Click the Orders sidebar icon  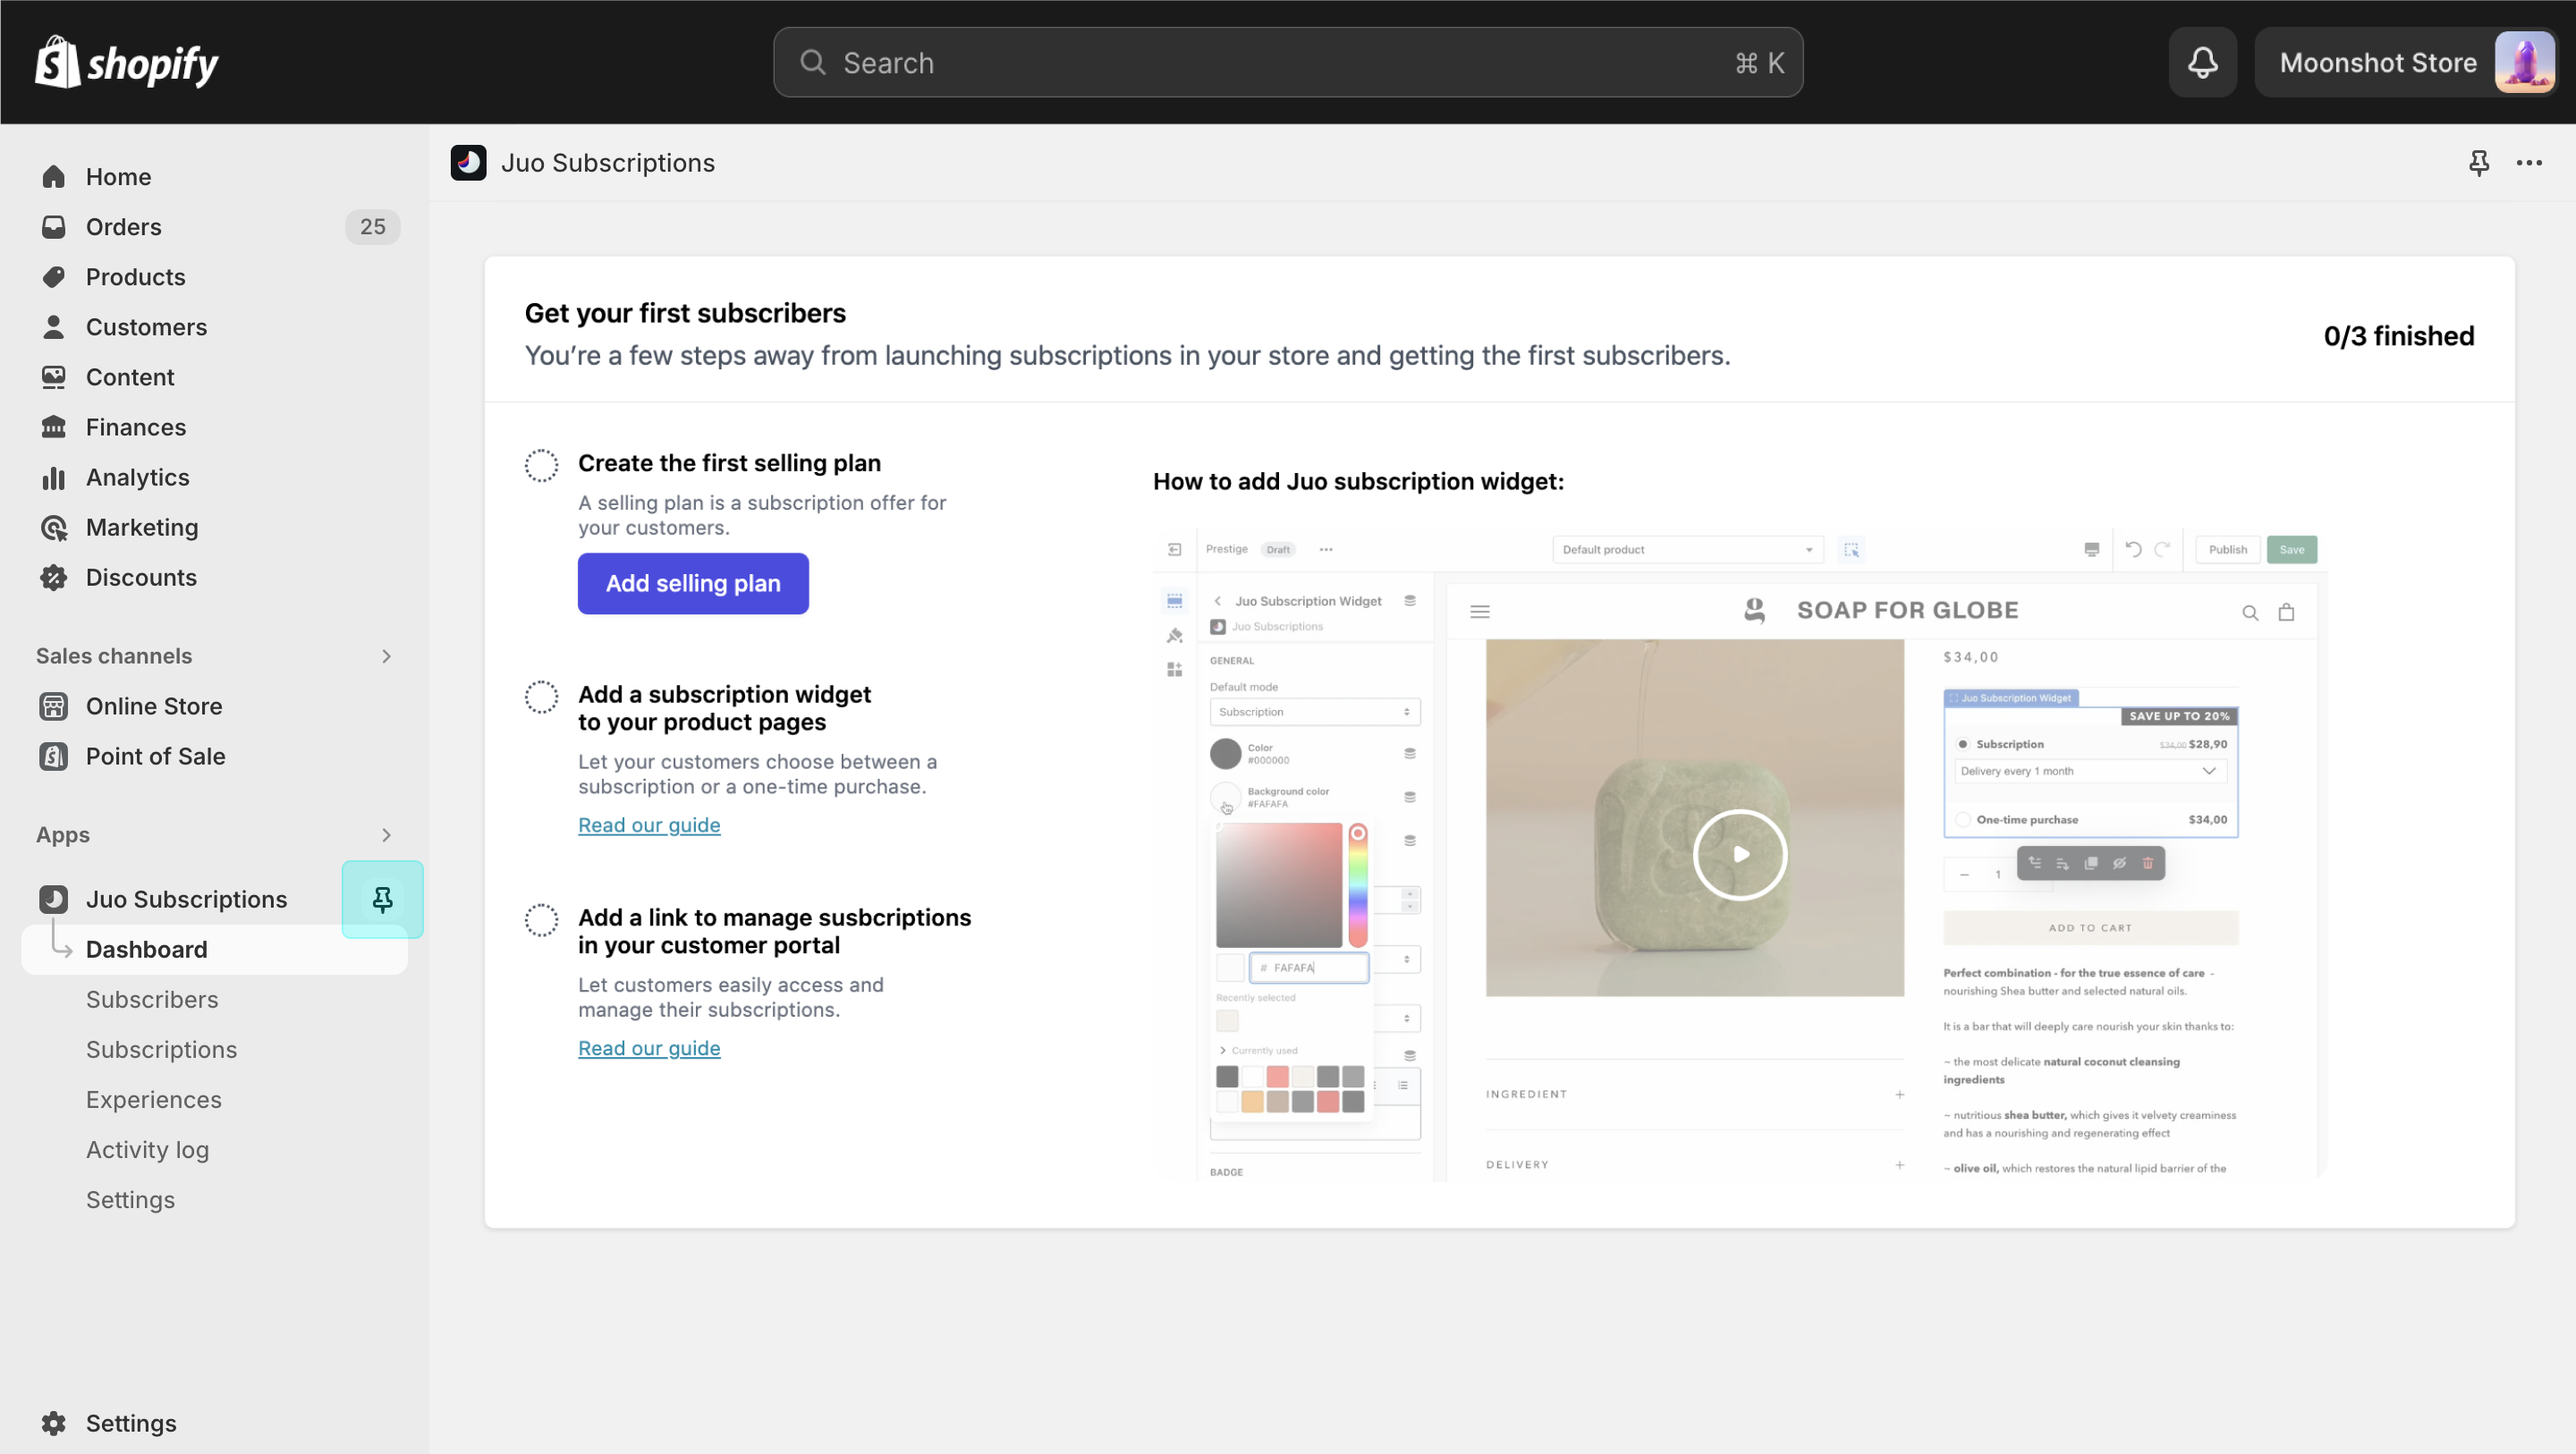click(x=53, y=224)
